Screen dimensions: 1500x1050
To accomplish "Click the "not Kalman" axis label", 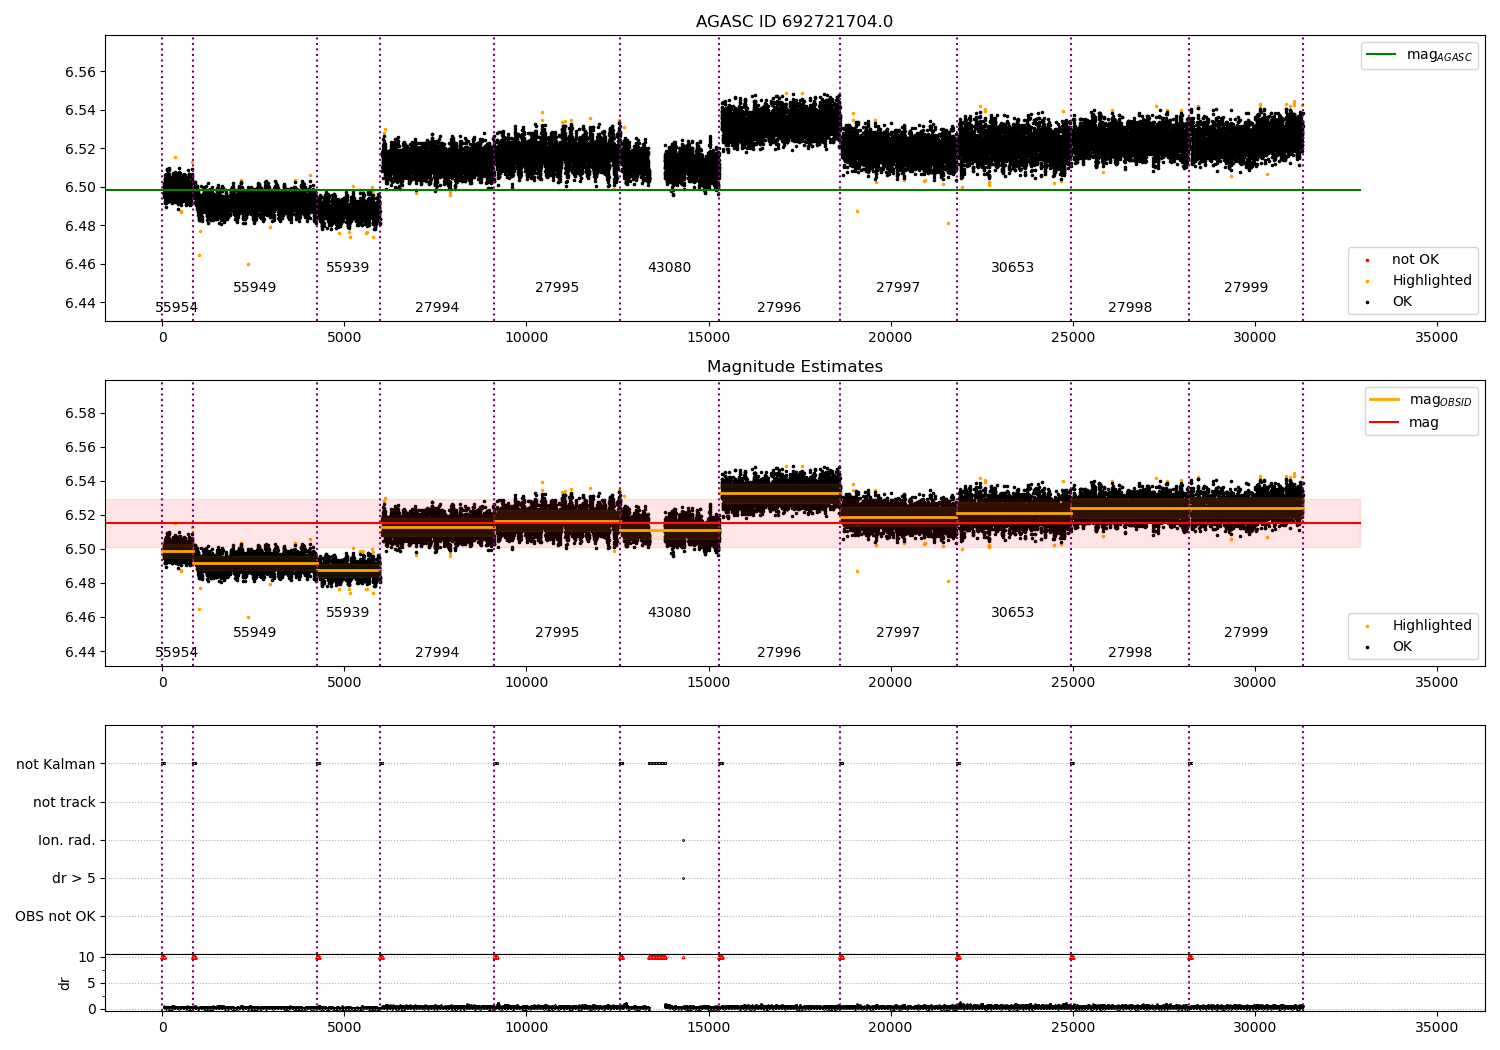I will coord(56,765).
